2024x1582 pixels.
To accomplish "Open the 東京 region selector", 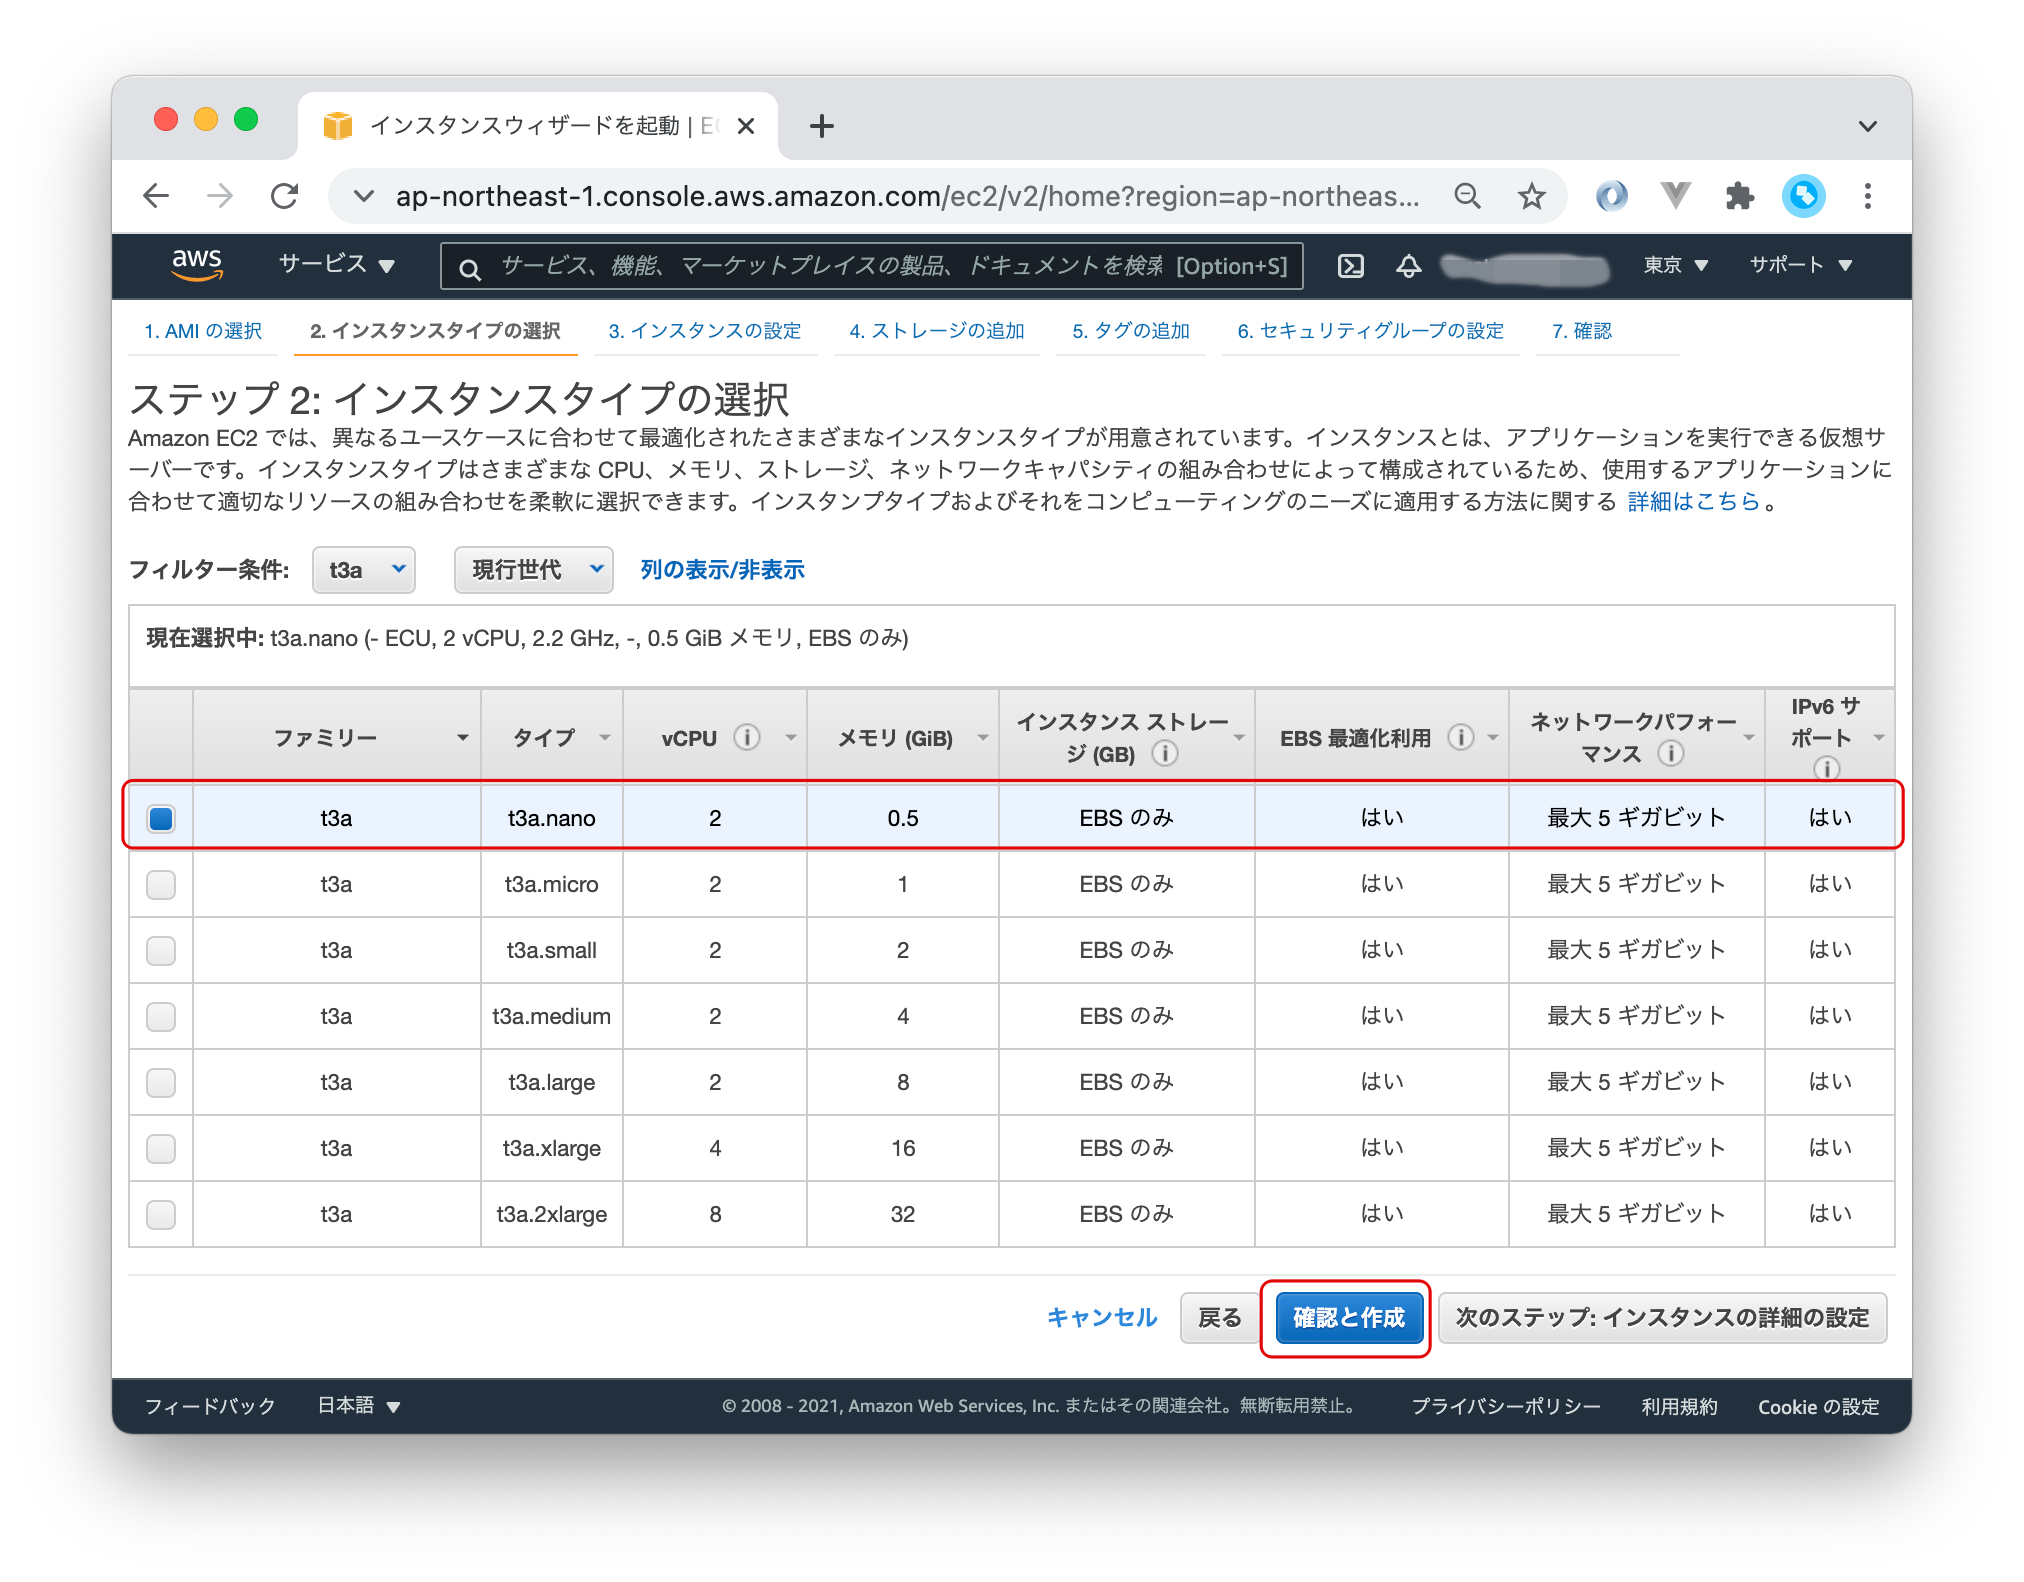I will (x=1675, y=266).
